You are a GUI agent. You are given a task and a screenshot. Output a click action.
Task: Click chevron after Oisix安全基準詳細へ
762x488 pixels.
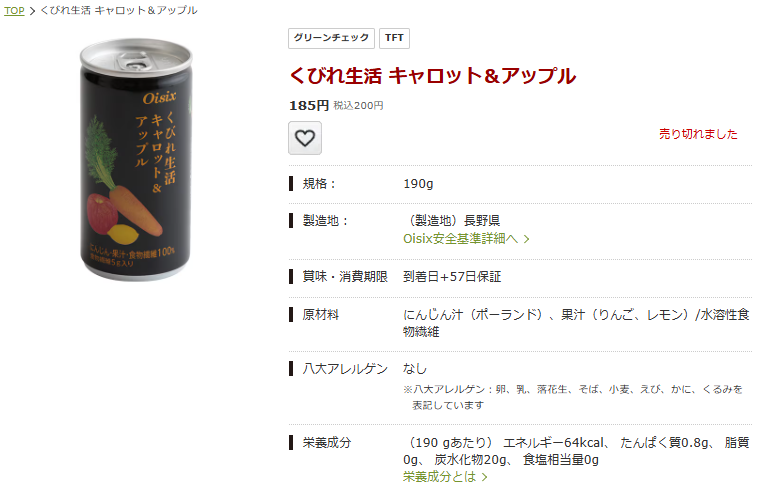coord(526,239)
